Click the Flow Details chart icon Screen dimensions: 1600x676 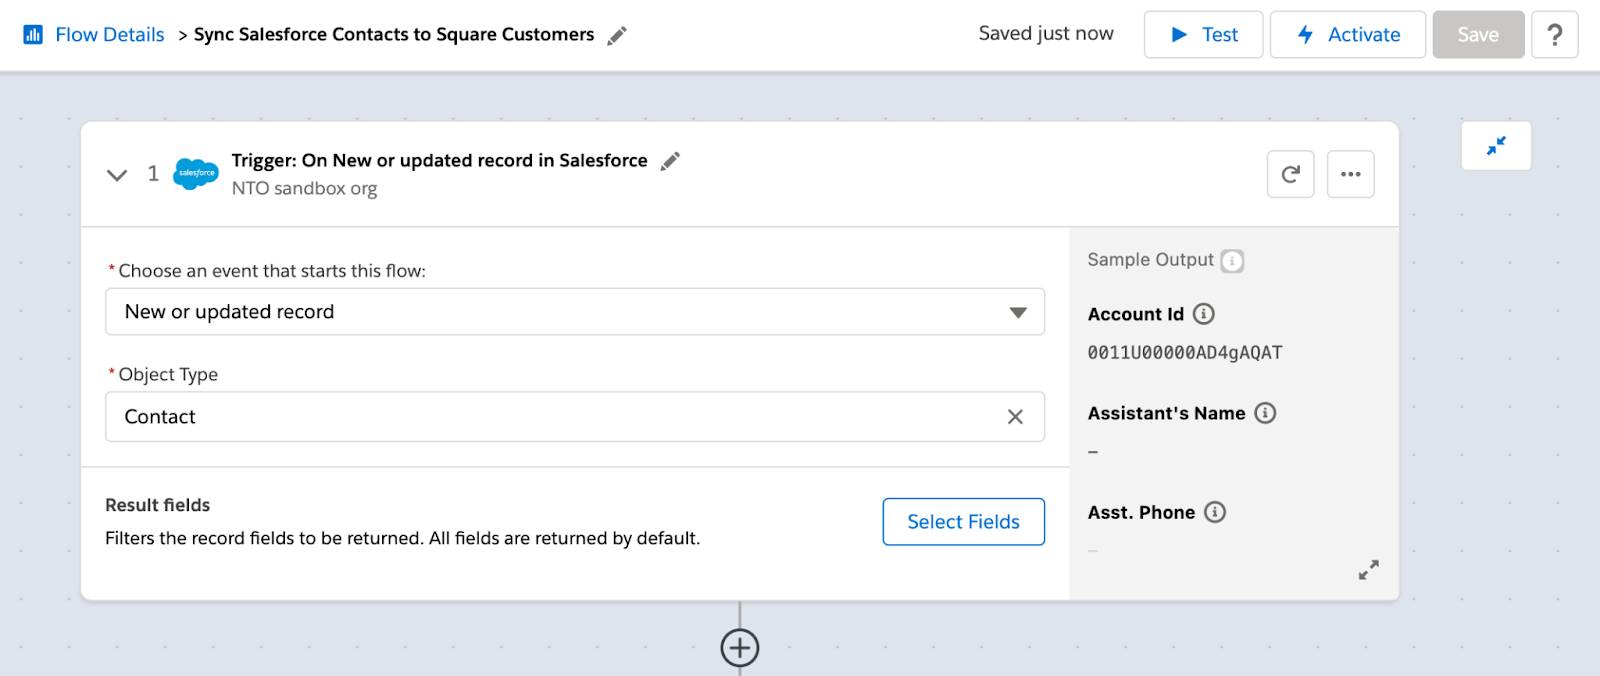[x=33, y=35]
